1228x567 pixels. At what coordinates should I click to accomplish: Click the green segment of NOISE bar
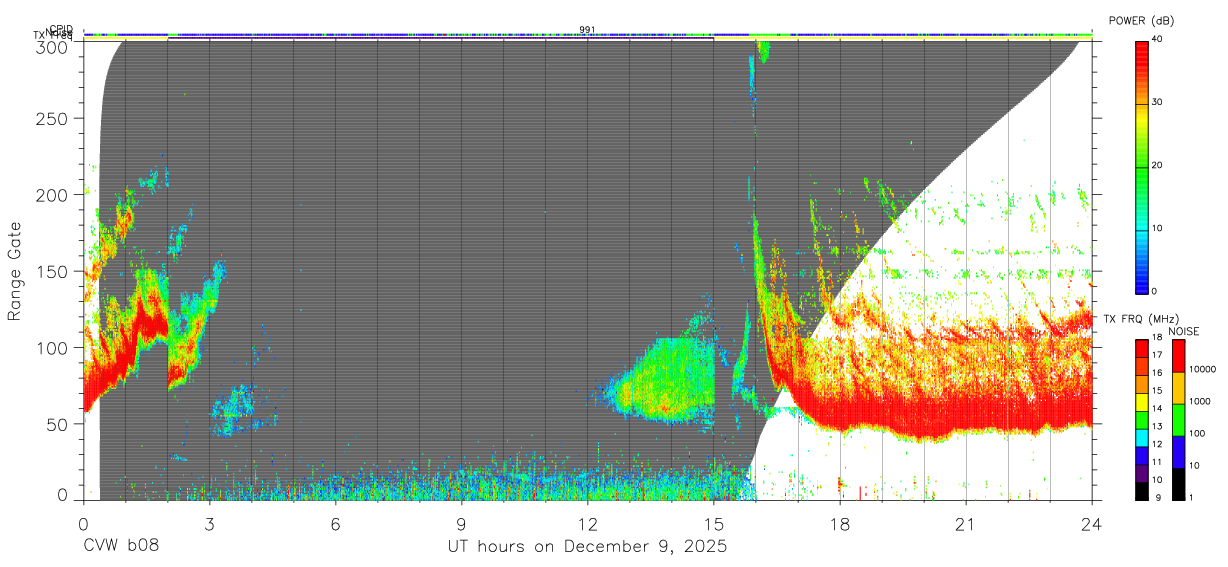click(1177, 419)
